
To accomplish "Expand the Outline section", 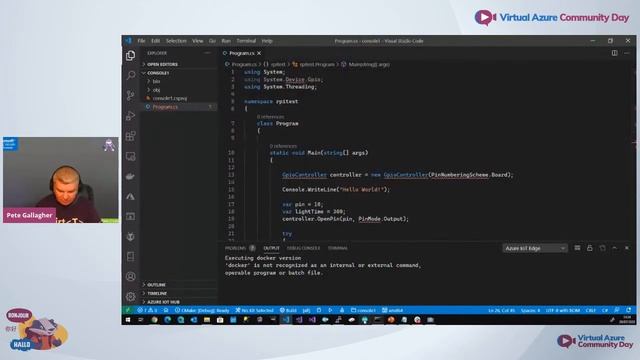I will coord(179,284).
